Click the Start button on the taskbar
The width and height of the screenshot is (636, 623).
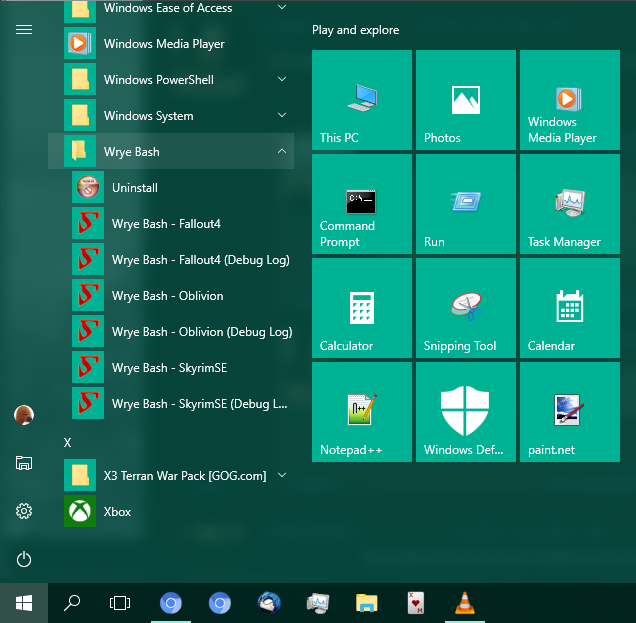click(x=24, y=603)
